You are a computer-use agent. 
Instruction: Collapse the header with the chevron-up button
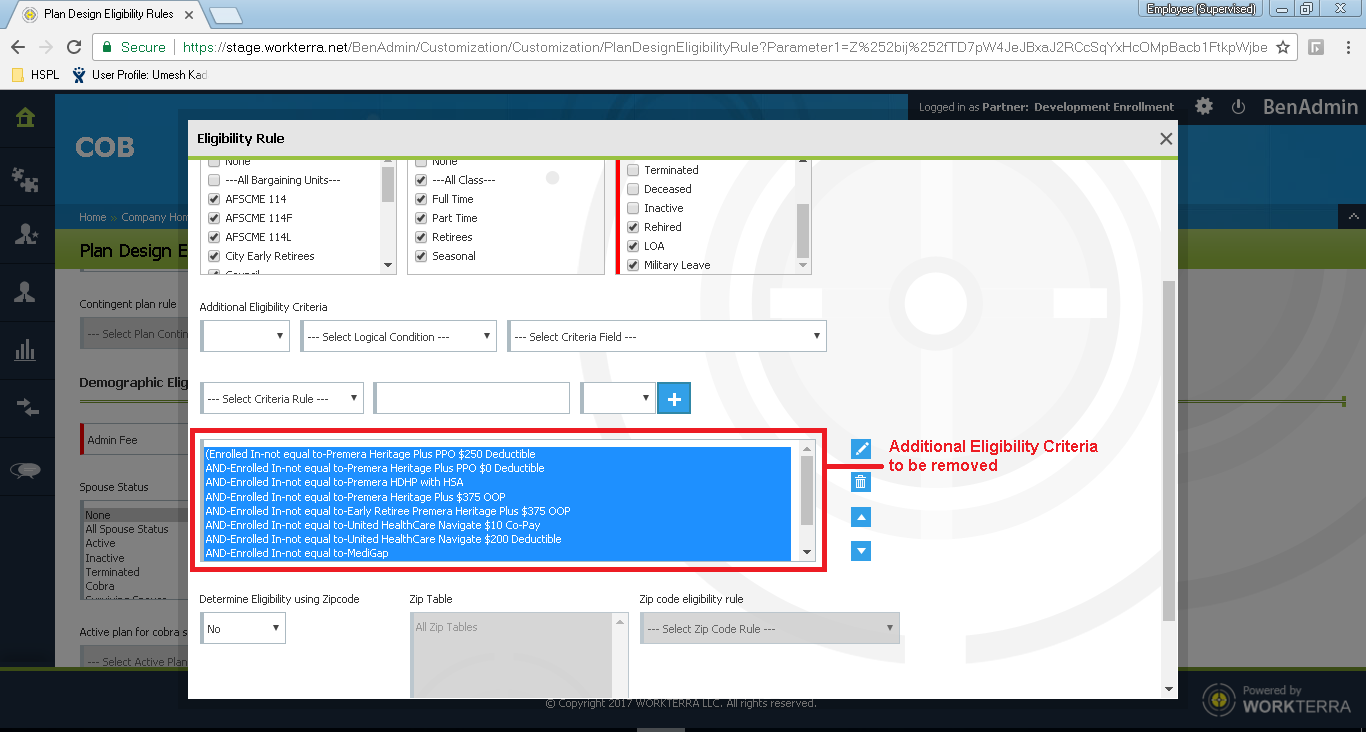[1354, 217]
